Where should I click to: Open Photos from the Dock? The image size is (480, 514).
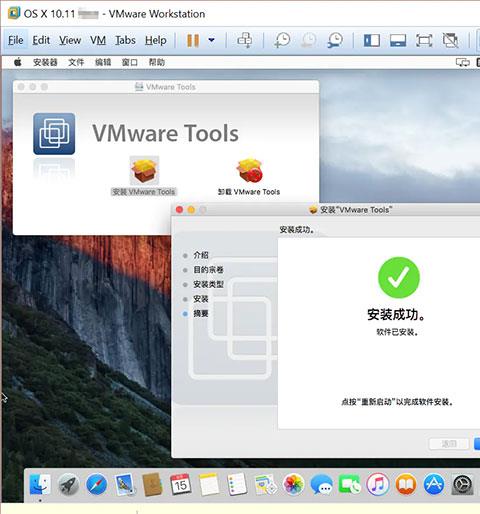pos(293,484)
